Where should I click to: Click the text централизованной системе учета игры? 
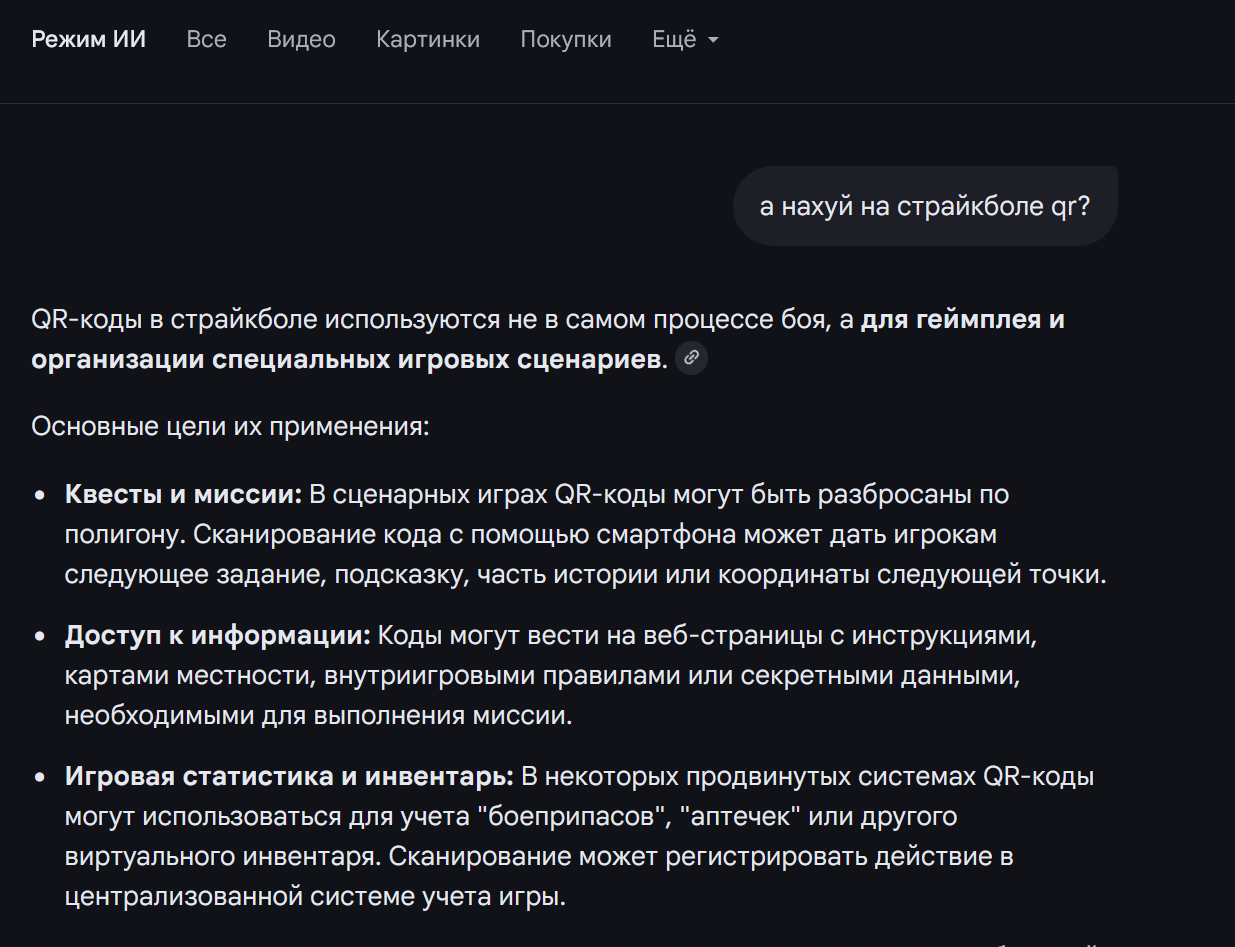[315, 896]
